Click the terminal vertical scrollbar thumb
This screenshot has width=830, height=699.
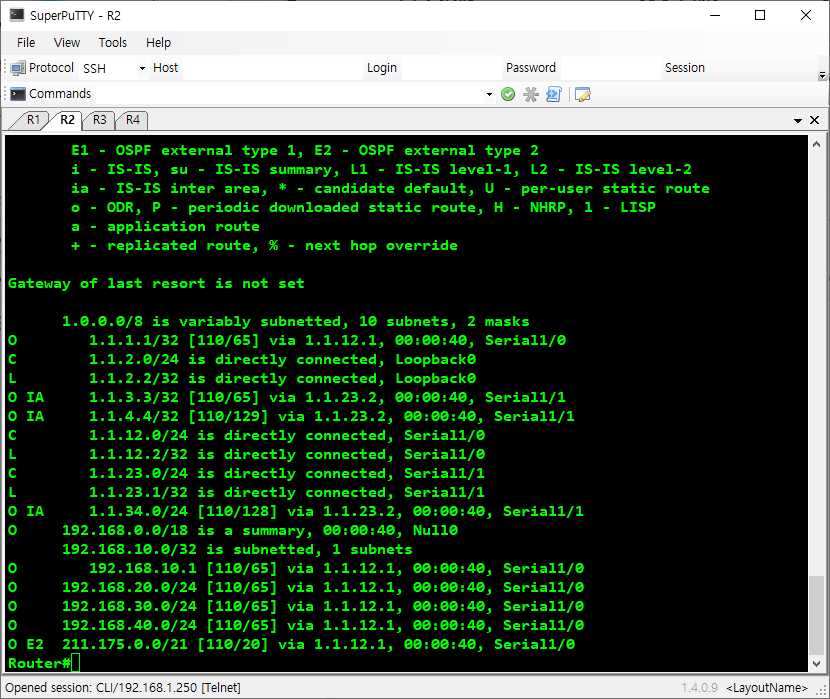(x=816, y=615)
